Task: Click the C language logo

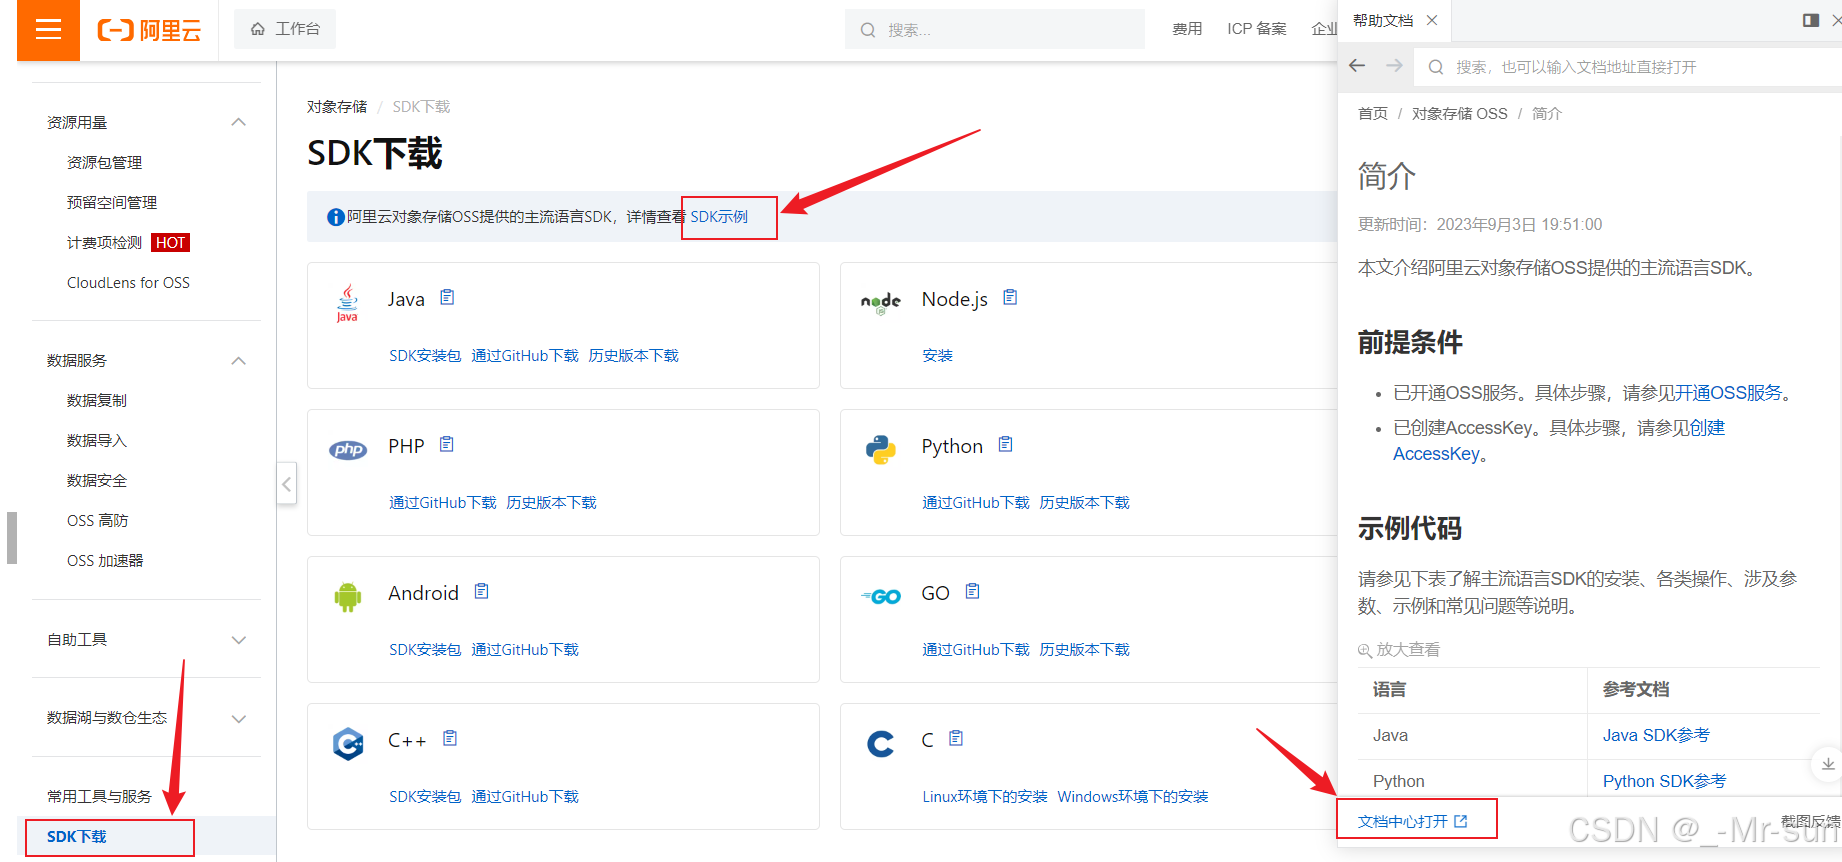Action: (881, 744)
